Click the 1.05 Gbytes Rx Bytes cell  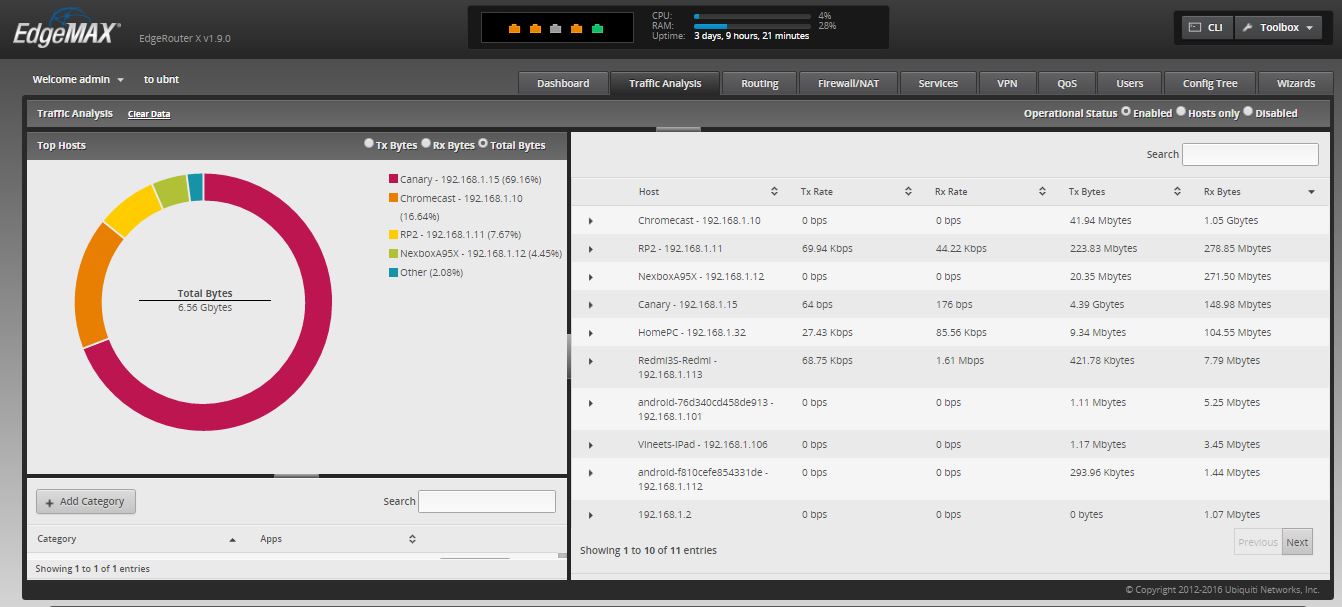click(x=1231, y=220)
